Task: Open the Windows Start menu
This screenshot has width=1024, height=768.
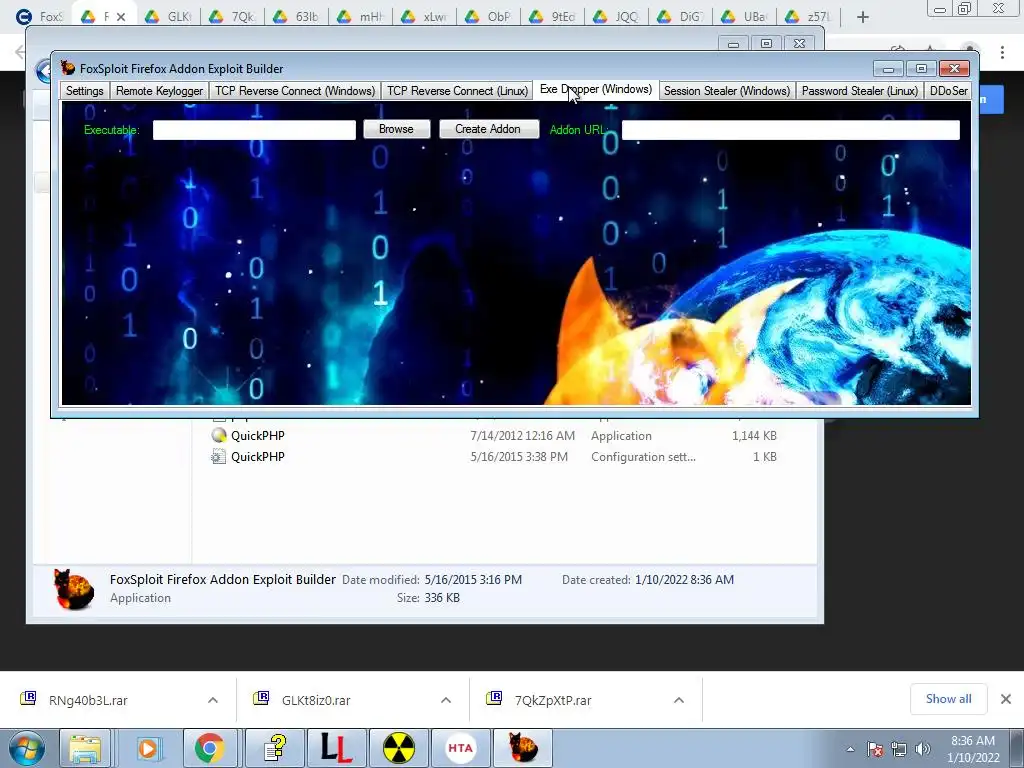Action: pyautogui.click(x=25, y=748)
